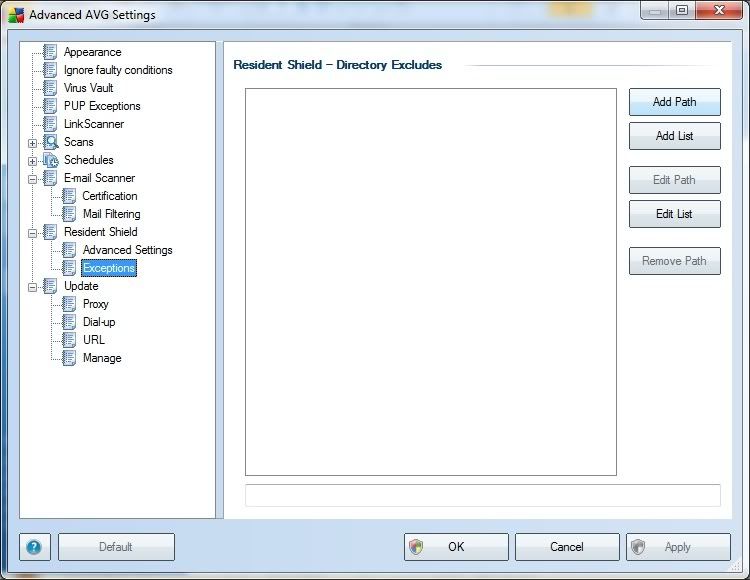Click the Certification notebook icon
The height and width of the screenshot is (580, 750).
point(69,196)
